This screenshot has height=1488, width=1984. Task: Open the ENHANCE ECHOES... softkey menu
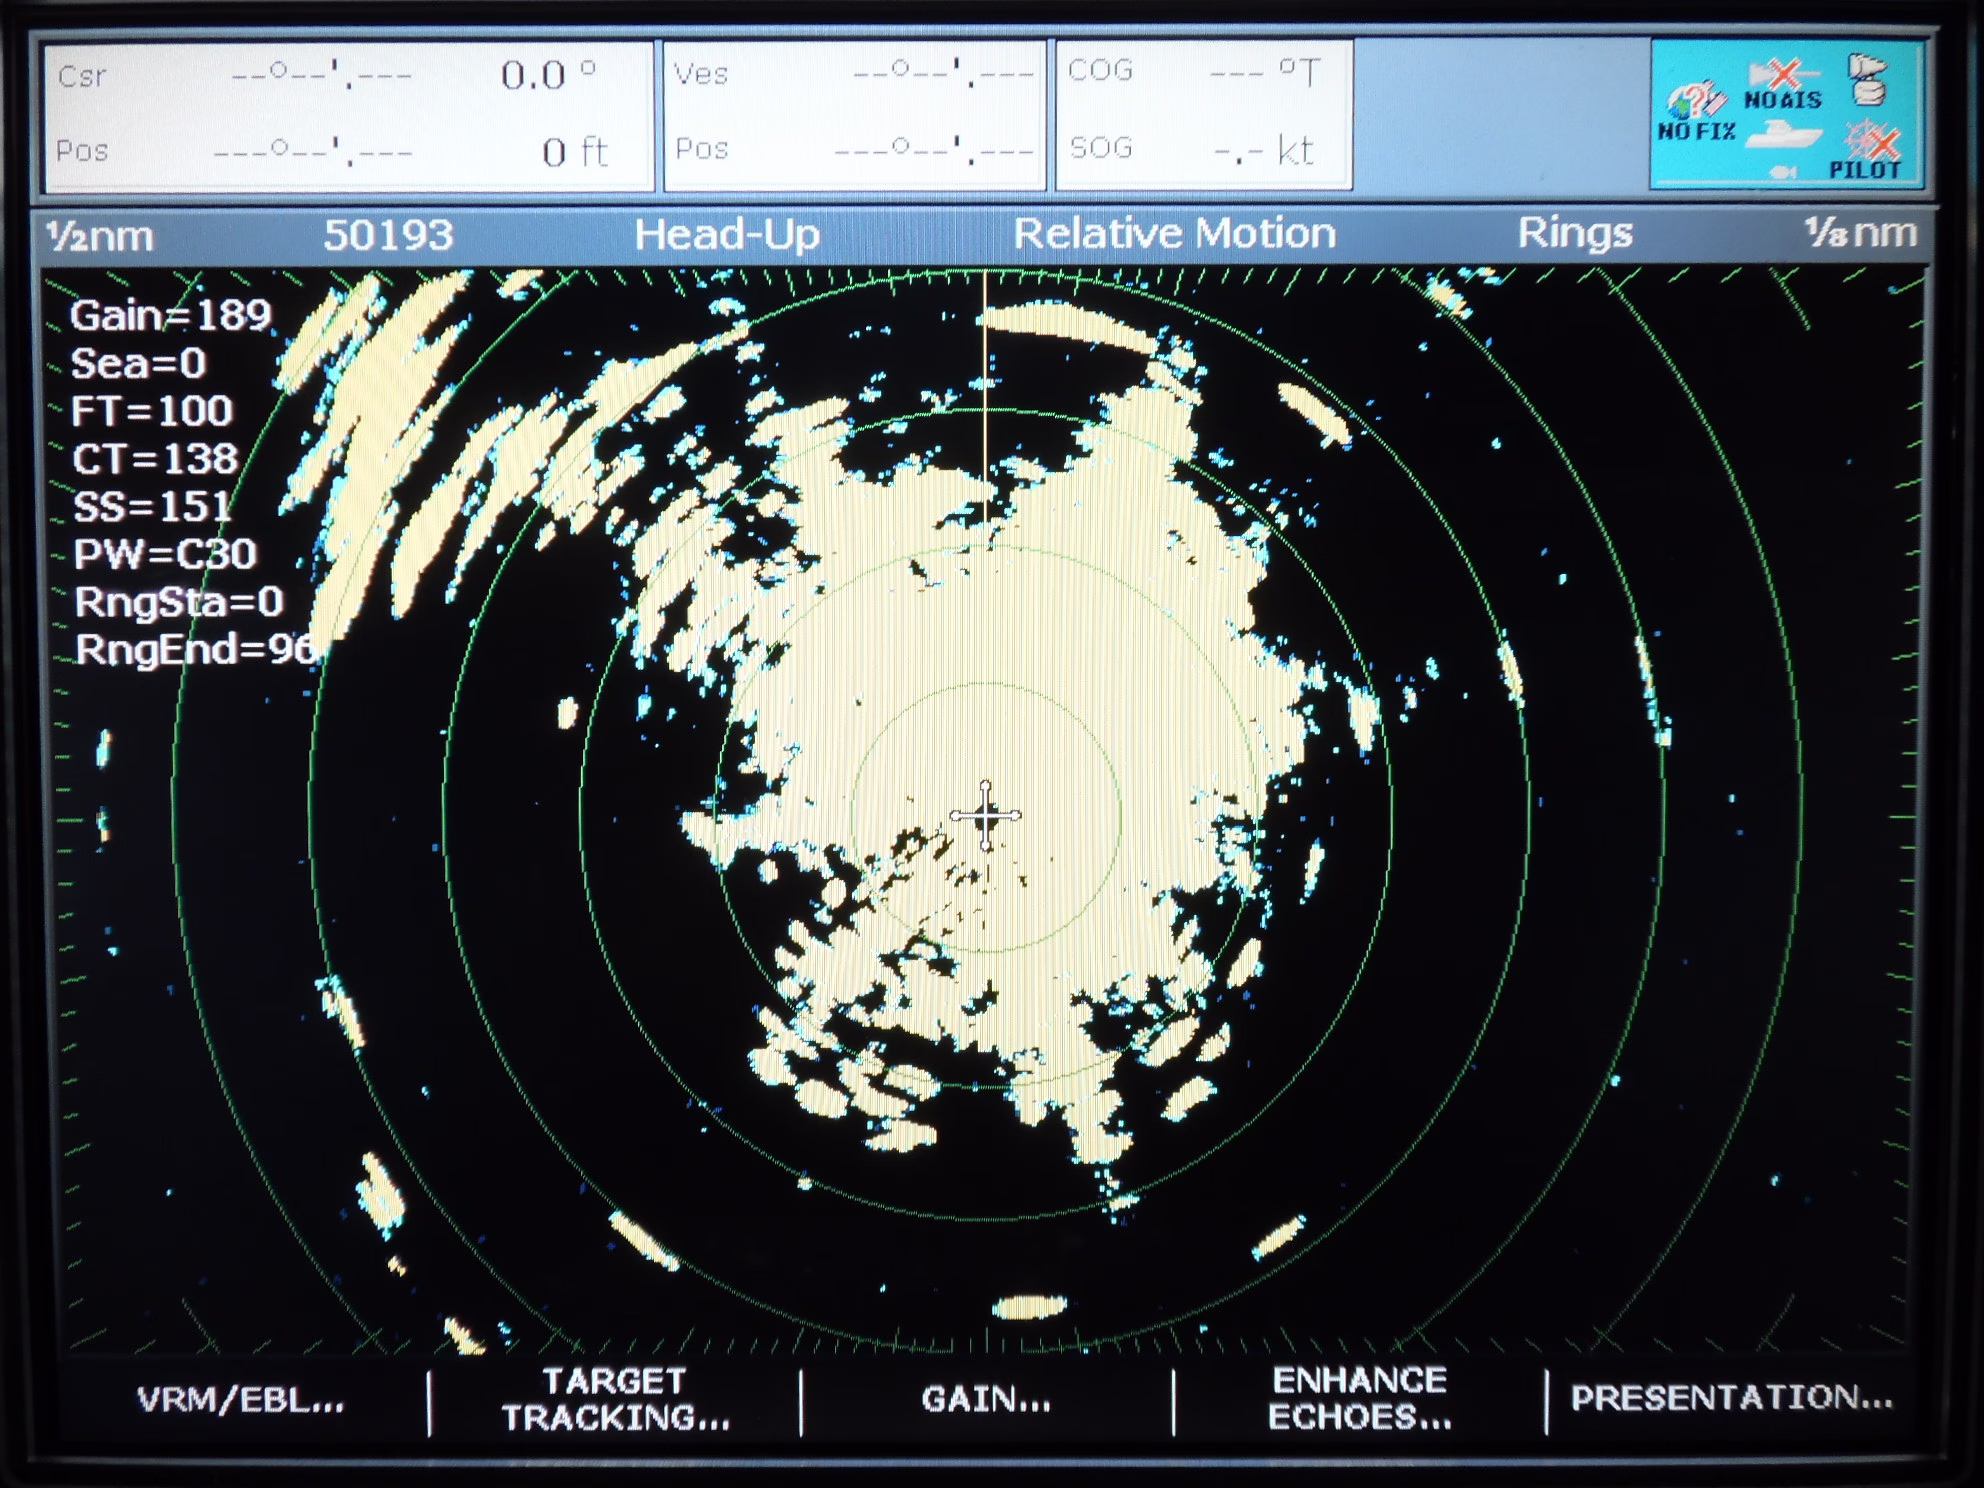pyautogui.click(x=1359, y=1398)
